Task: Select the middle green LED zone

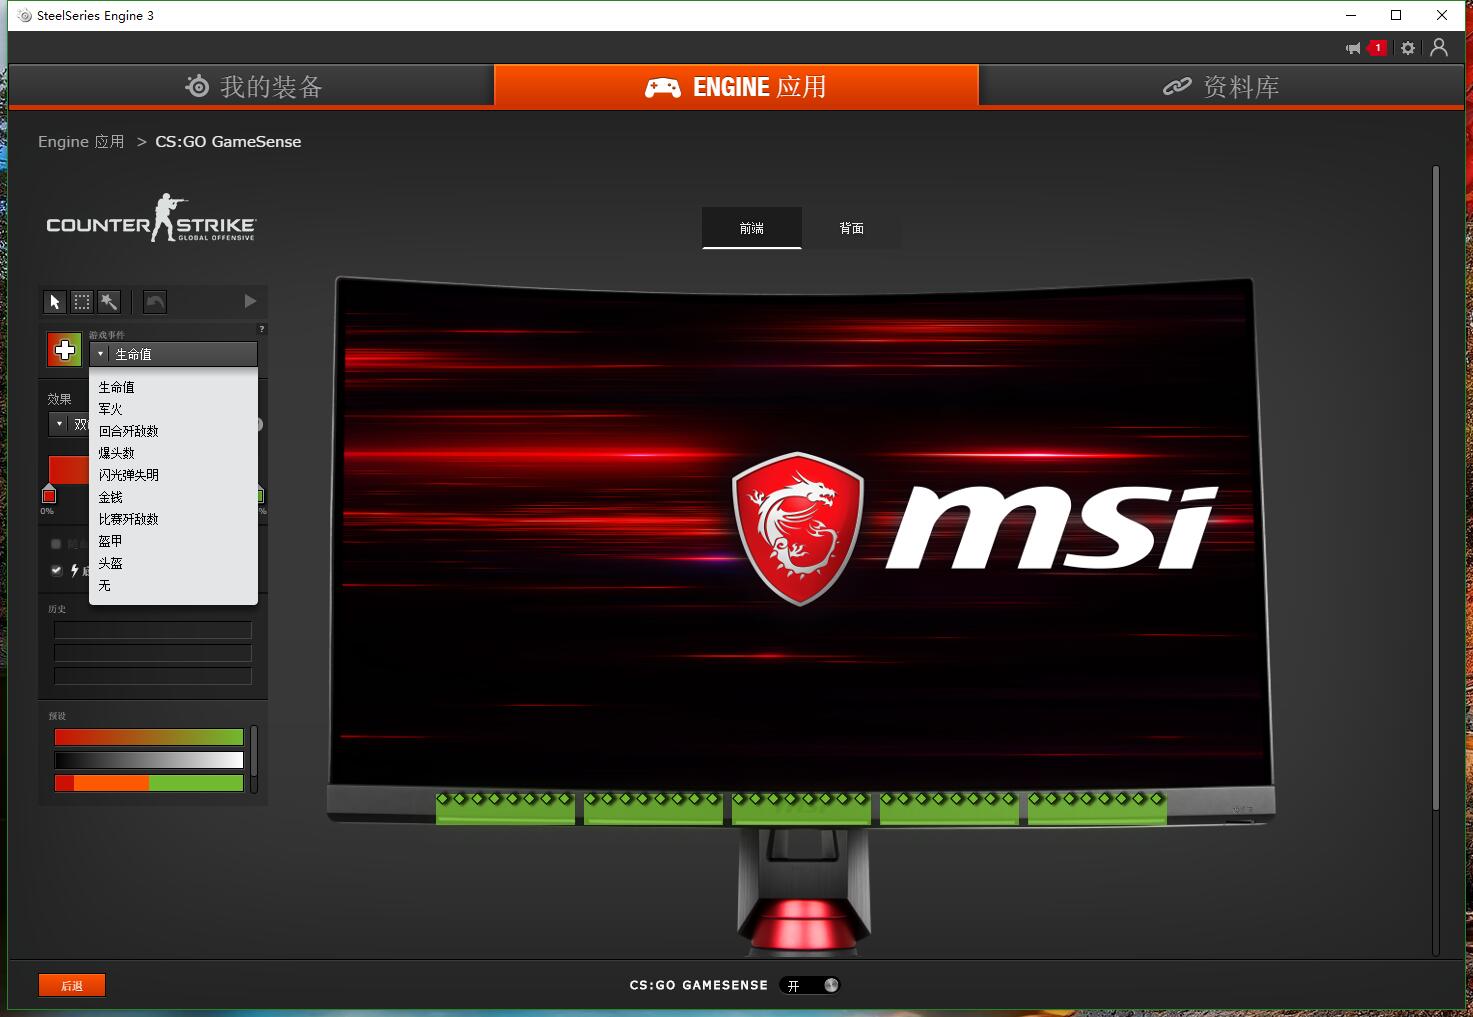Action: (801, 808)
